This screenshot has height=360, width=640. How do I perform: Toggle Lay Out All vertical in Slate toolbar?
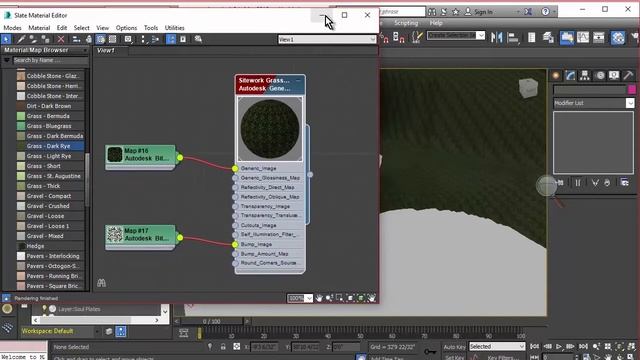[143, 39]
